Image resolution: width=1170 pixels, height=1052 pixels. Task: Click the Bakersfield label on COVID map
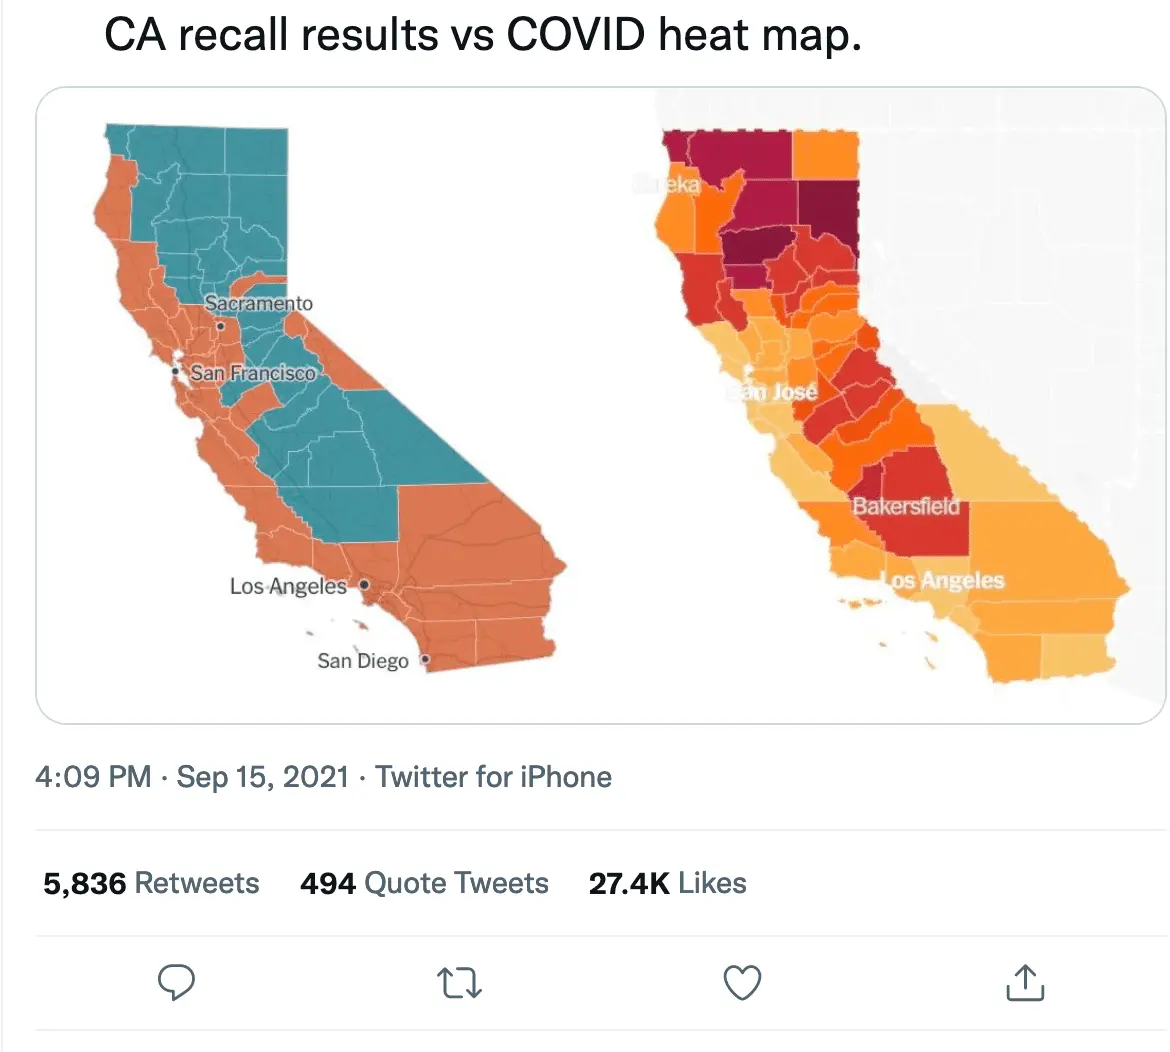point(906,505)
